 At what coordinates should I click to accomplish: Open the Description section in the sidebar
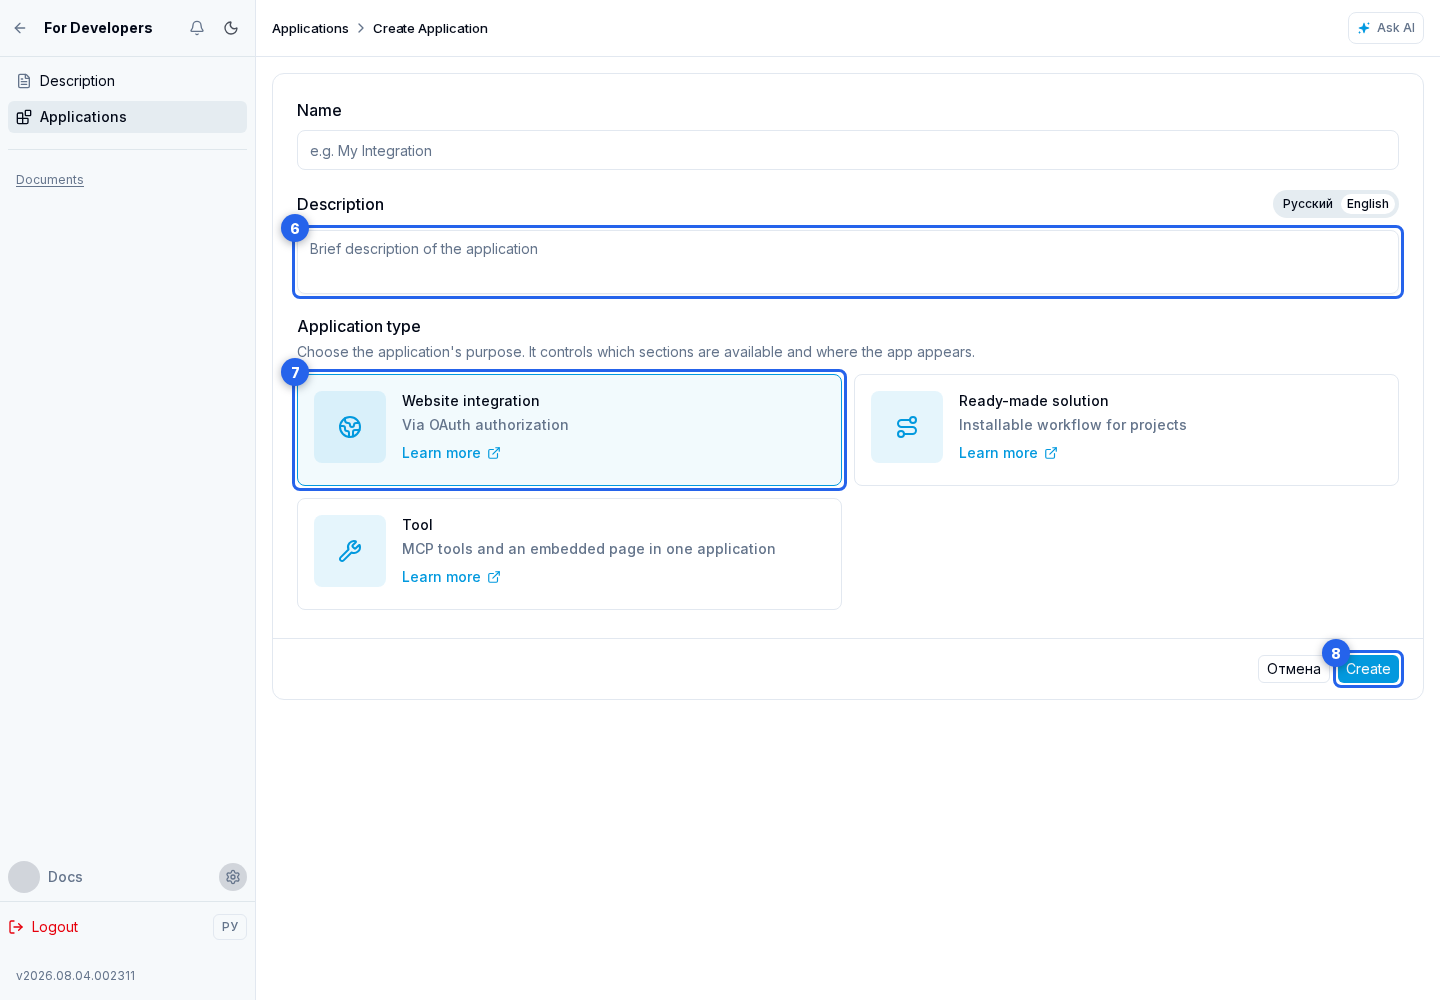point(127,81)
